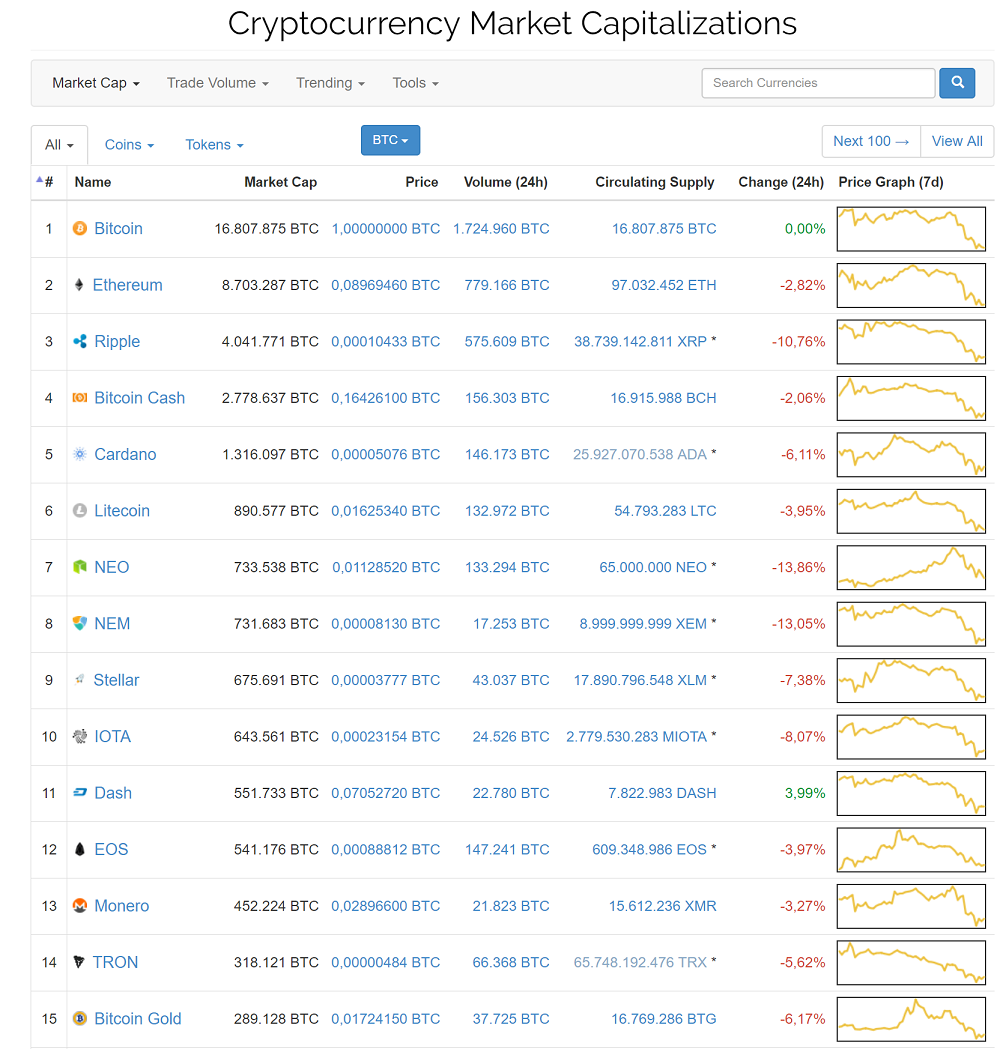Open the Coins filter dropdown
The width and height of the screenshot is (1000, 1049).
point(129,145)
